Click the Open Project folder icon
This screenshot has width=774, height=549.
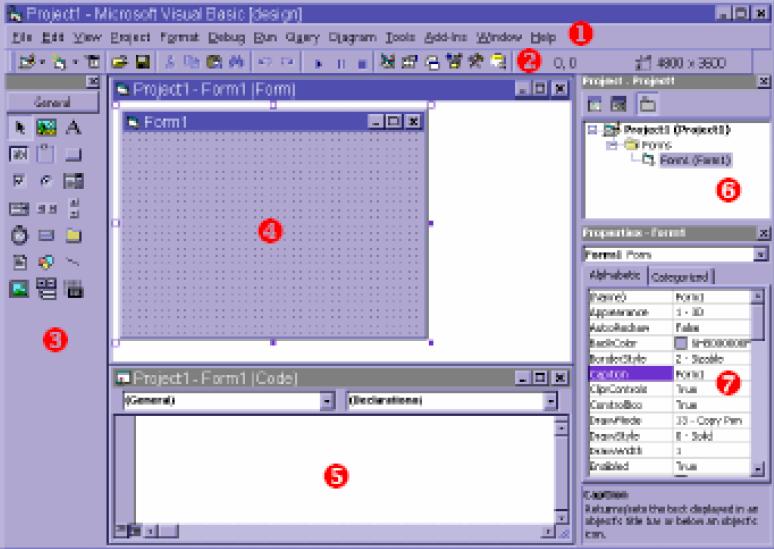(119, 62)
